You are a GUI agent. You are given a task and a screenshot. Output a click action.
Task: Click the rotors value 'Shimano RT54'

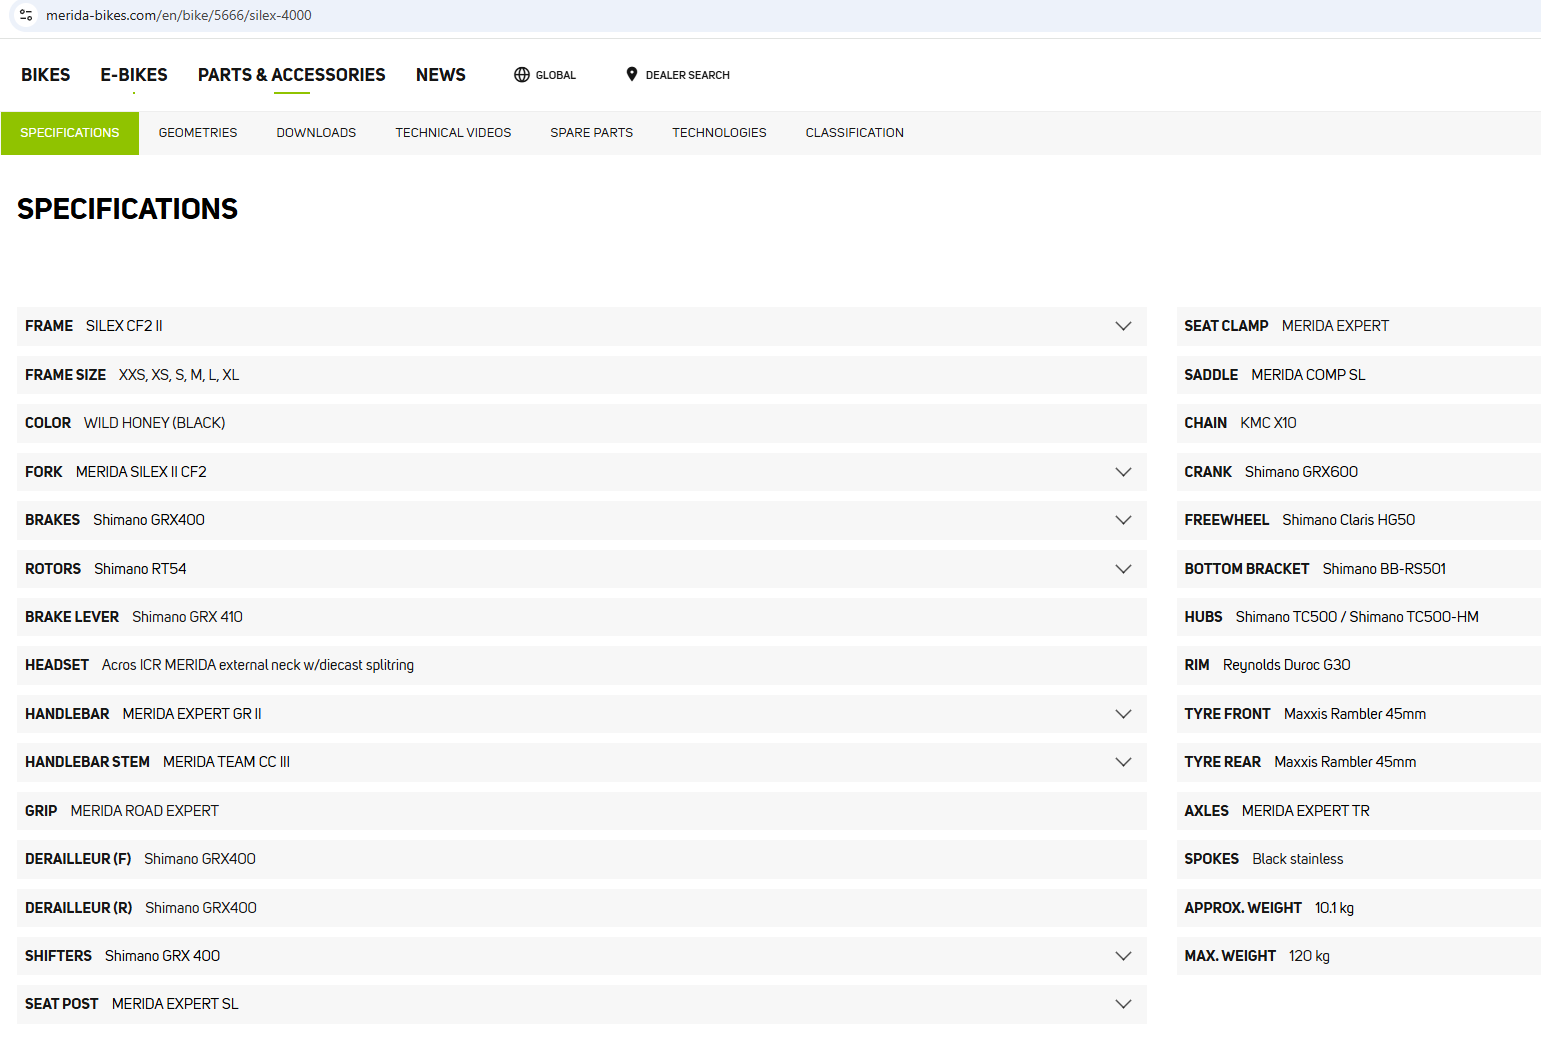coord(140,569)
